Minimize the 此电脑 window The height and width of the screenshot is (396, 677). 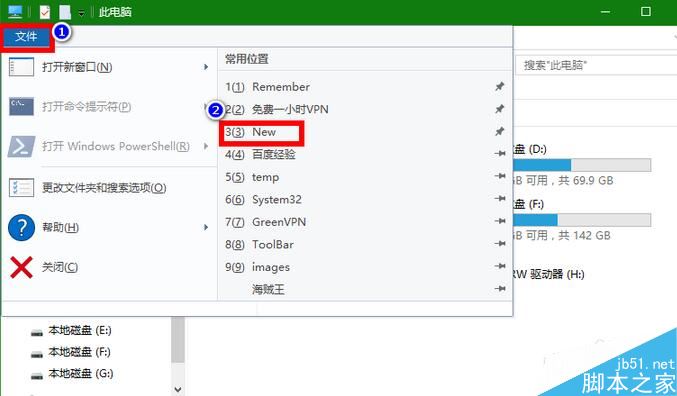pyautogui.click(x=606, y=12)
